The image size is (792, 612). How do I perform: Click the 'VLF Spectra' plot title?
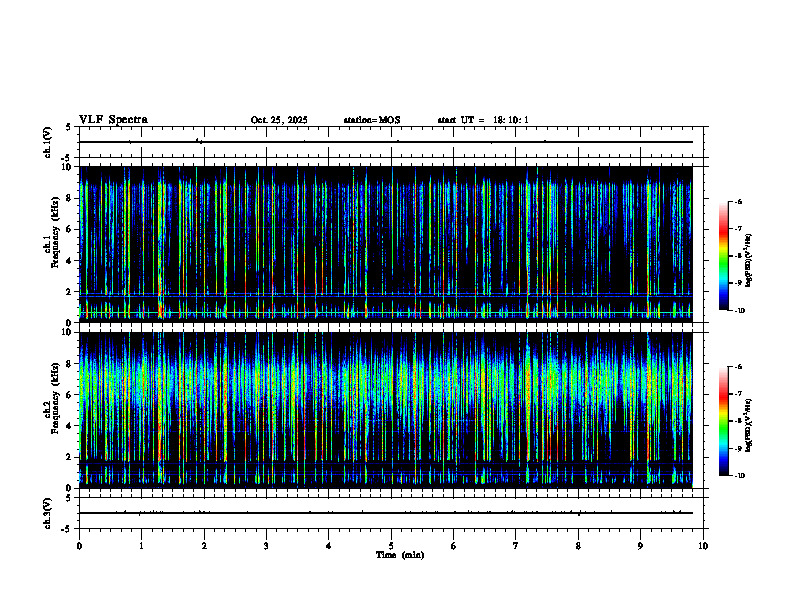click(113, 120)
